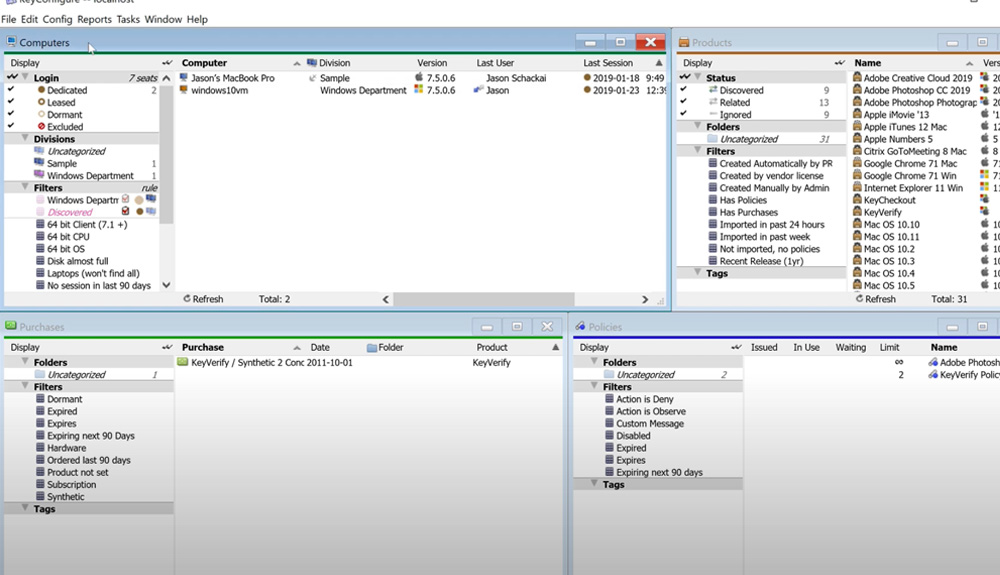
Task: Collapse the Status section in Products
Action: 698,77
